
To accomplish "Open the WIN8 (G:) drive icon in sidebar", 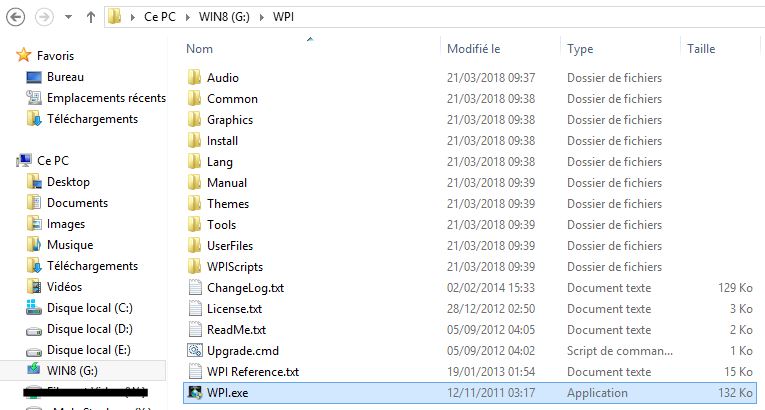I will coord(34,369).
